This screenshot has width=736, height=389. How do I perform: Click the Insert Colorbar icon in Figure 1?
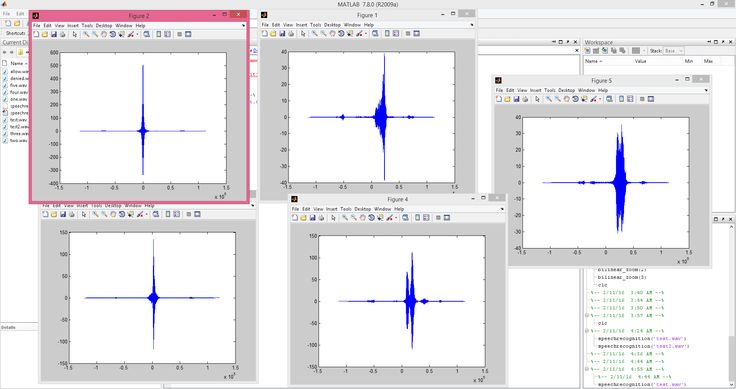(x=387, y=34)
